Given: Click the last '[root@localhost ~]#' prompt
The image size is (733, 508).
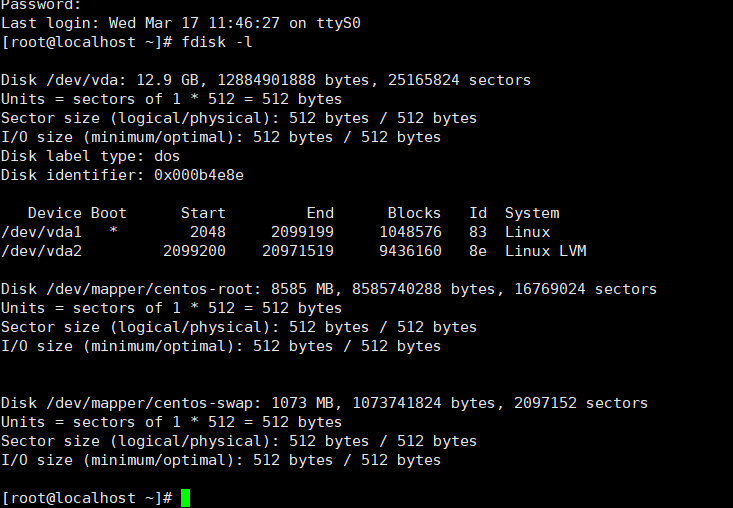Looking at the screenshot, I should [86, 498].
